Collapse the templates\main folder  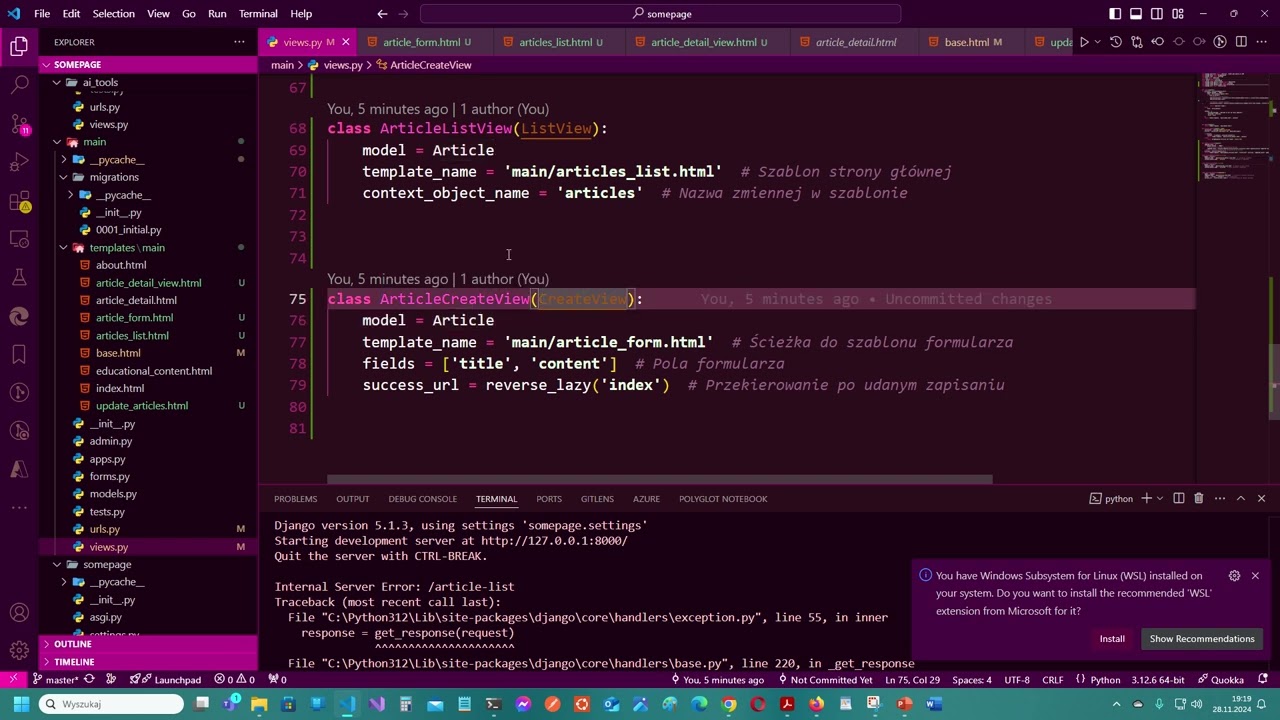[x=149, y=247]
